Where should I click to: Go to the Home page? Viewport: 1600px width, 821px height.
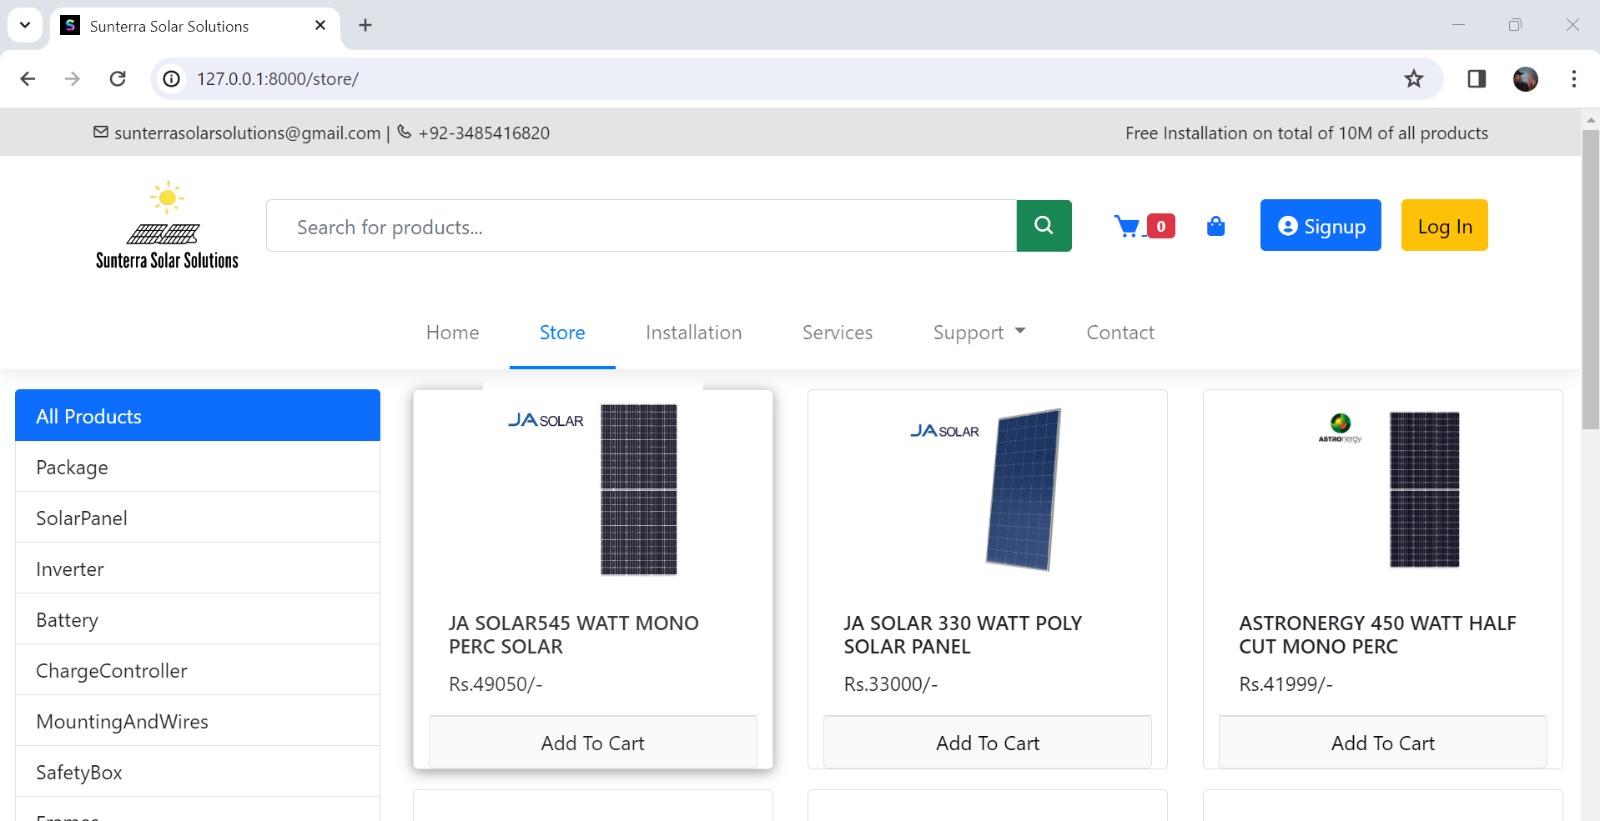[452, 332]
